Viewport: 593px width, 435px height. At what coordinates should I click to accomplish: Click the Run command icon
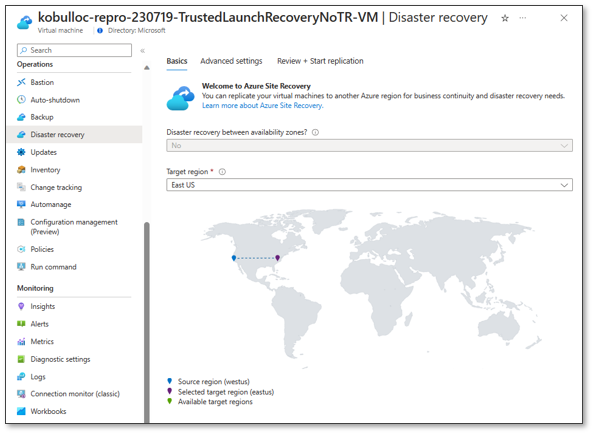pyautogui.click(x=21, y=267)
